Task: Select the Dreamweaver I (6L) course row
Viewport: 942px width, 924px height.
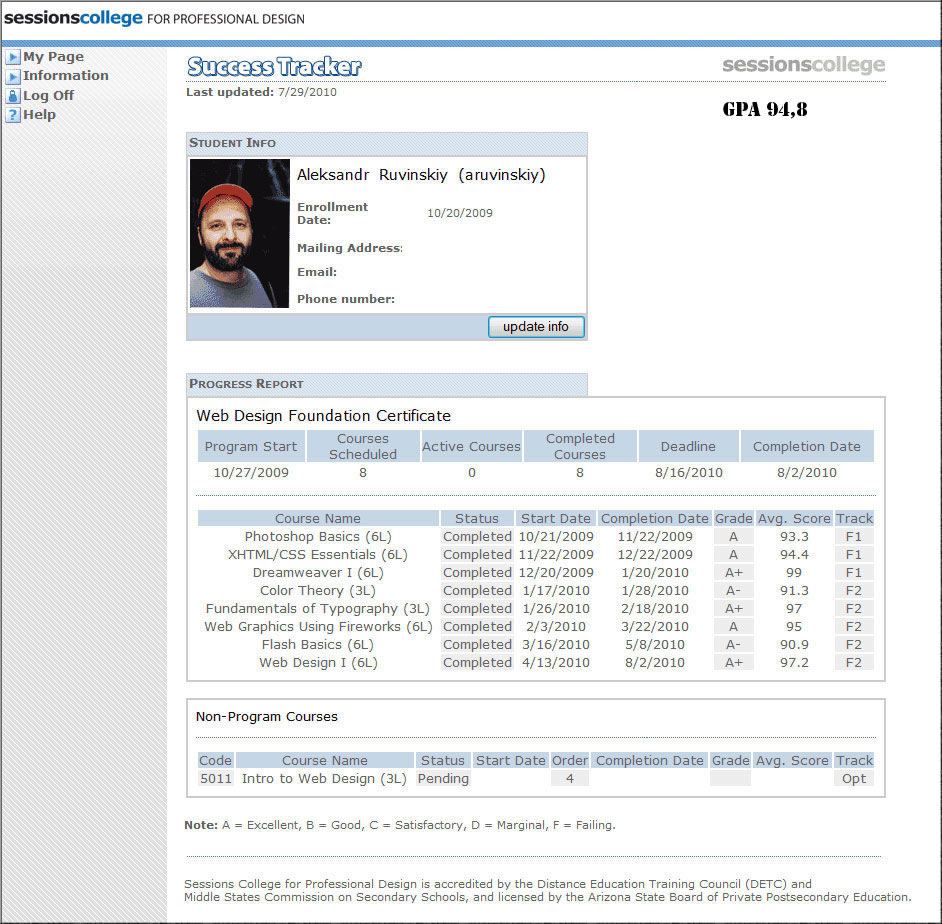Action: tap(318, 573)
